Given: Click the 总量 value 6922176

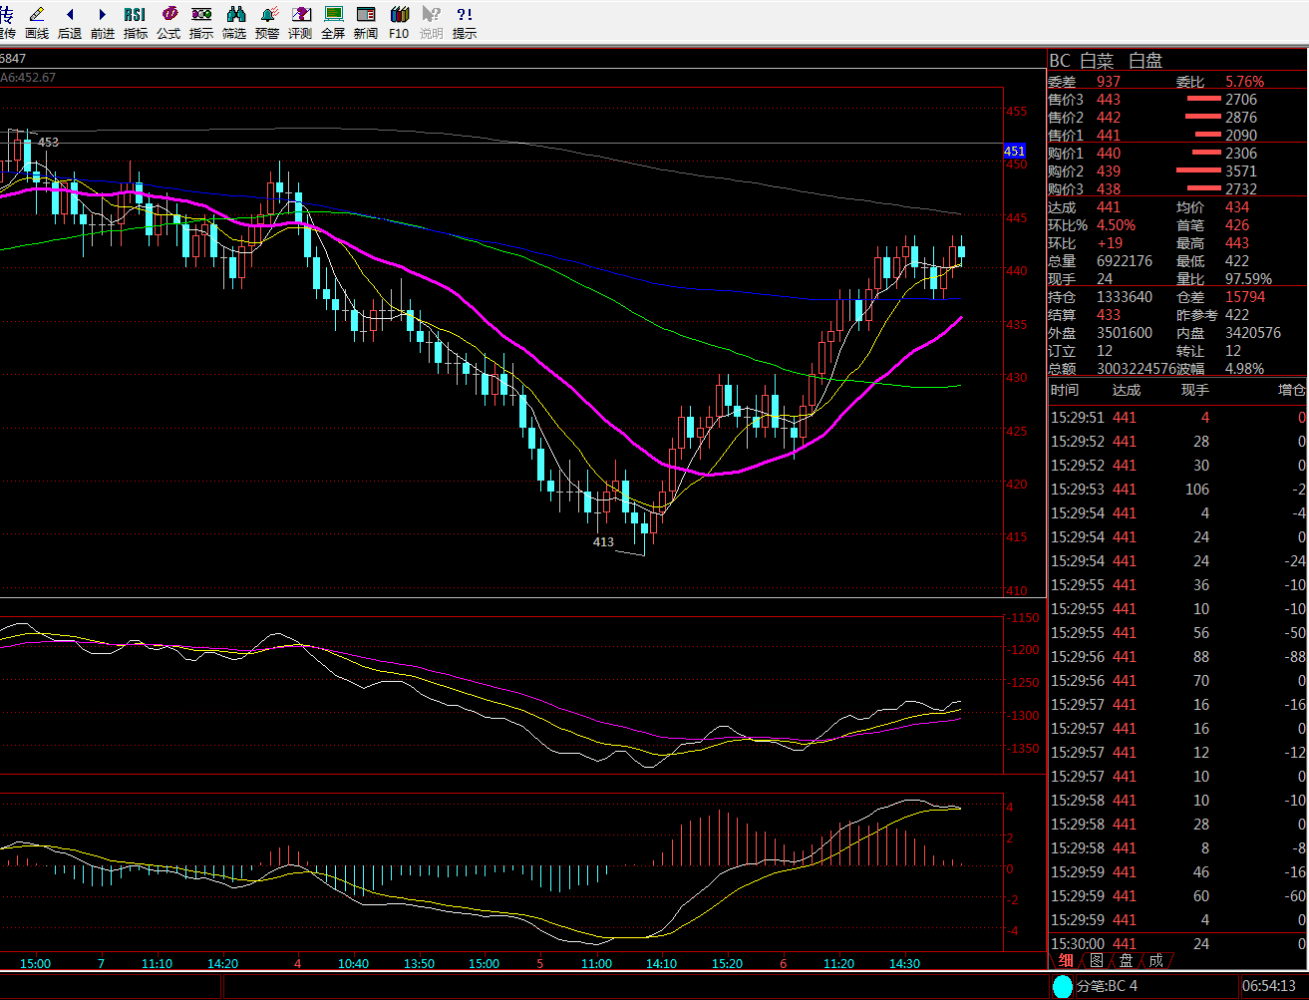Looking at the screenshot, I should tap(1124, 261).
